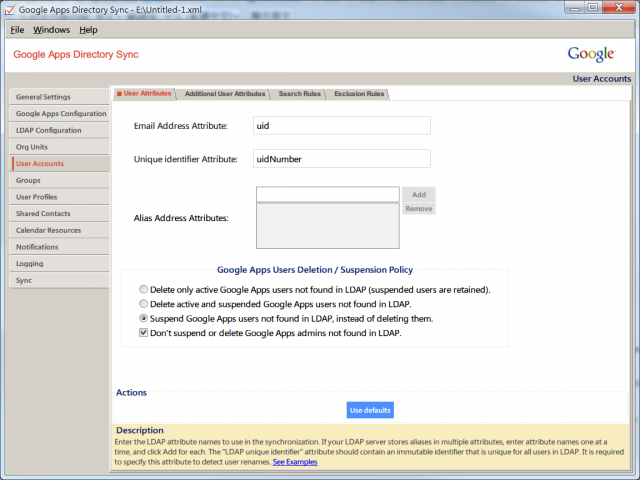Viewport: 640px width, 480px height.
Task: Click the Google Apps Directory Sync heading
Action: tap(76, 54)
